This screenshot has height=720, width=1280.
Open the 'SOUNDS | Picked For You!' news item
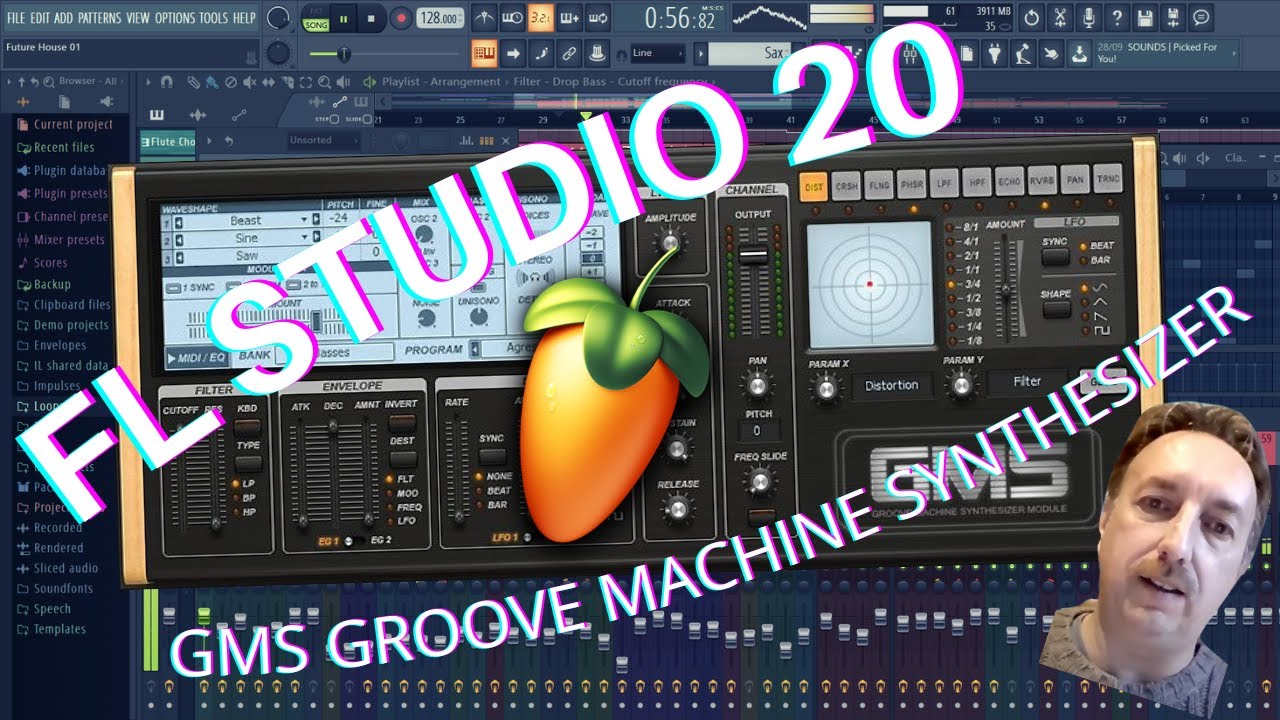[x=1169, y=53]
